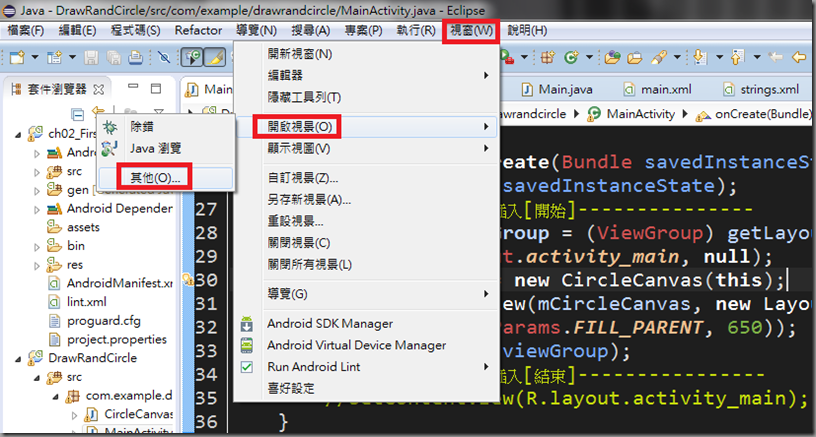This screenshot has height=437, width=816.
Task: Click the Skip All Breakpoints icon
Action: 164,57
